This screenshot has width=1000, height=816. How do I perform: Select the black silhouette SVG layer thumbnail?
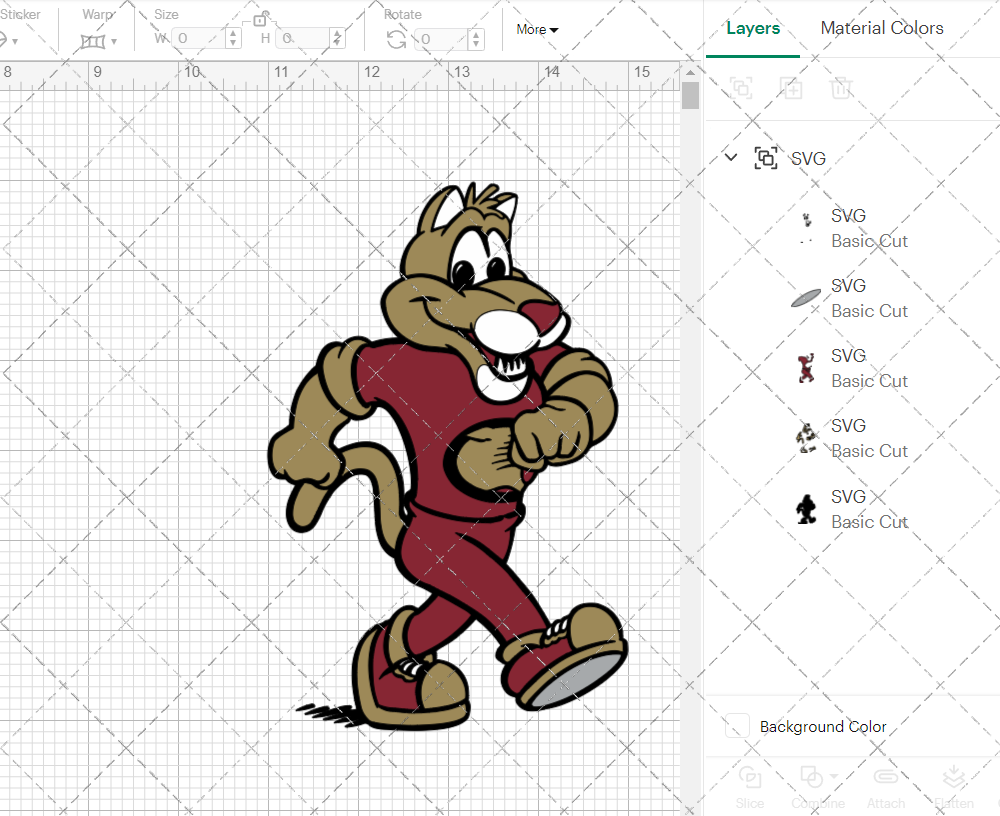806,509
